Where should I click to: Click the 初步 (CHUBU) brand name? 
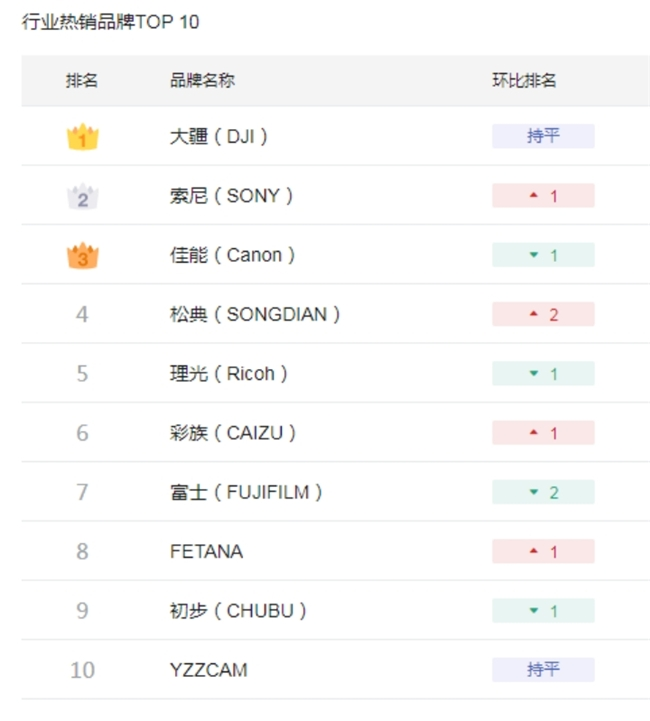238,610
